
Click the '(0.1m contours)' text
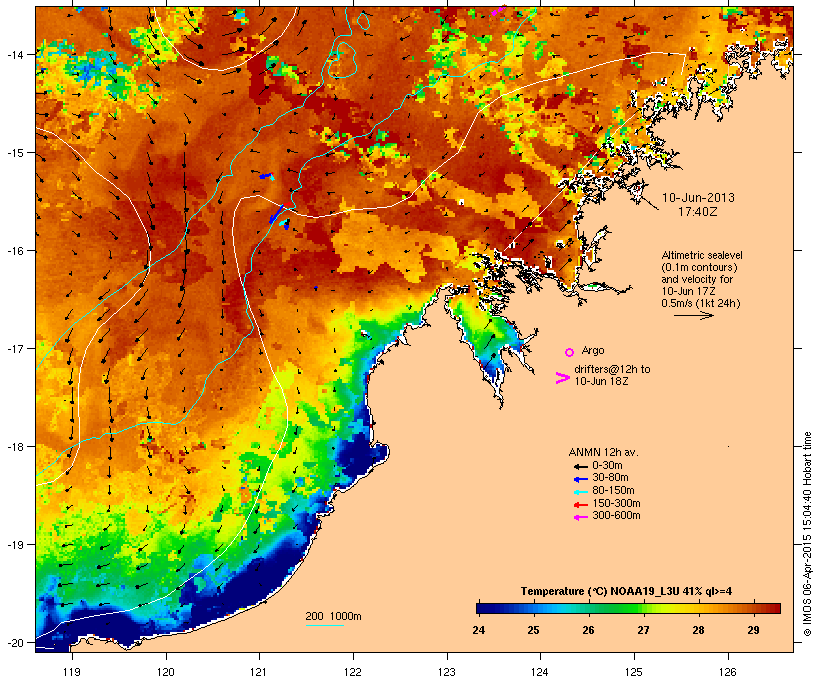699,267
